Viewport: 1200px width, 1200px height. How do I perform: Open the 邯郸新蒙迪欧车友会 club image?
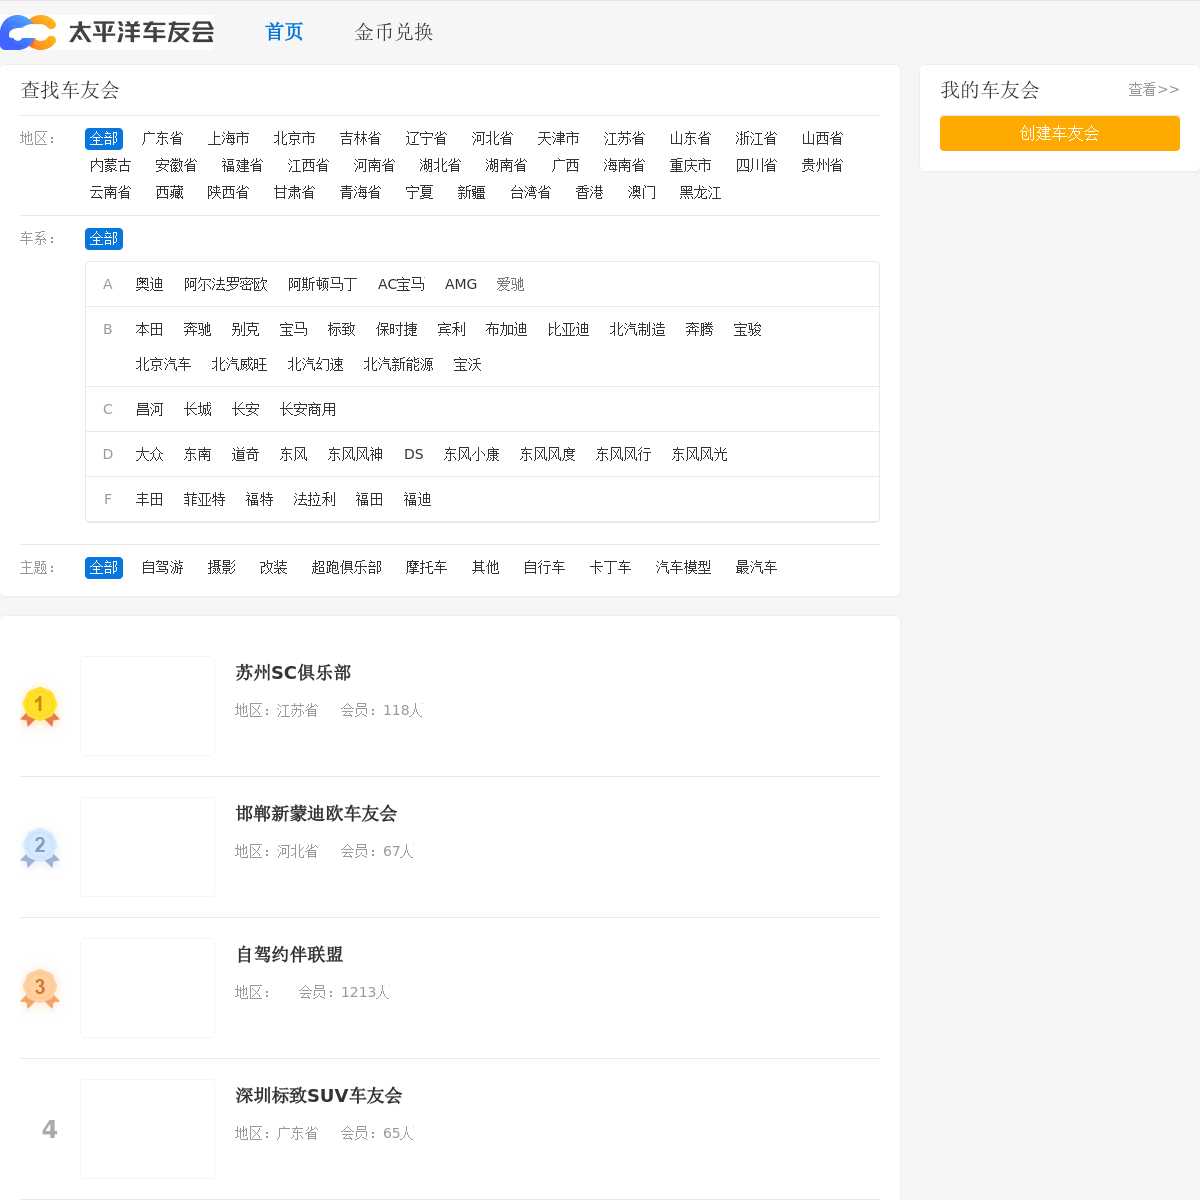(x=148, y=847)
